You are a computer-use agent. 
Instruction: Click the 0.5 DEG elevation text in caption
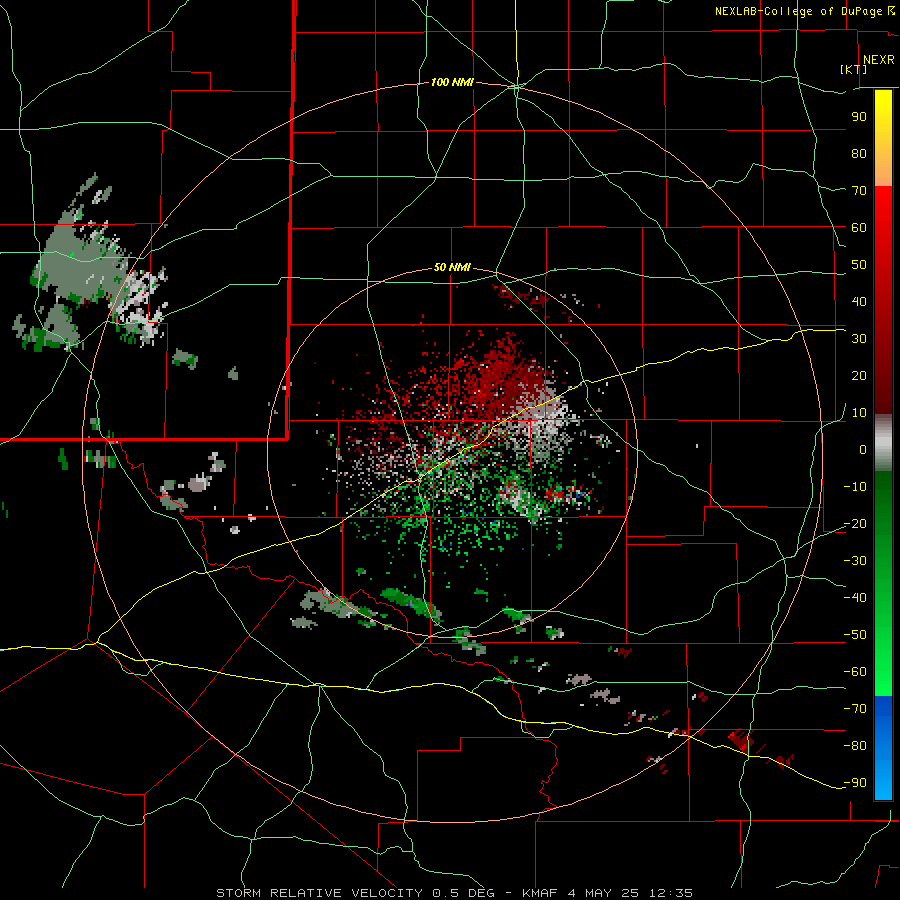coord(464,893)
